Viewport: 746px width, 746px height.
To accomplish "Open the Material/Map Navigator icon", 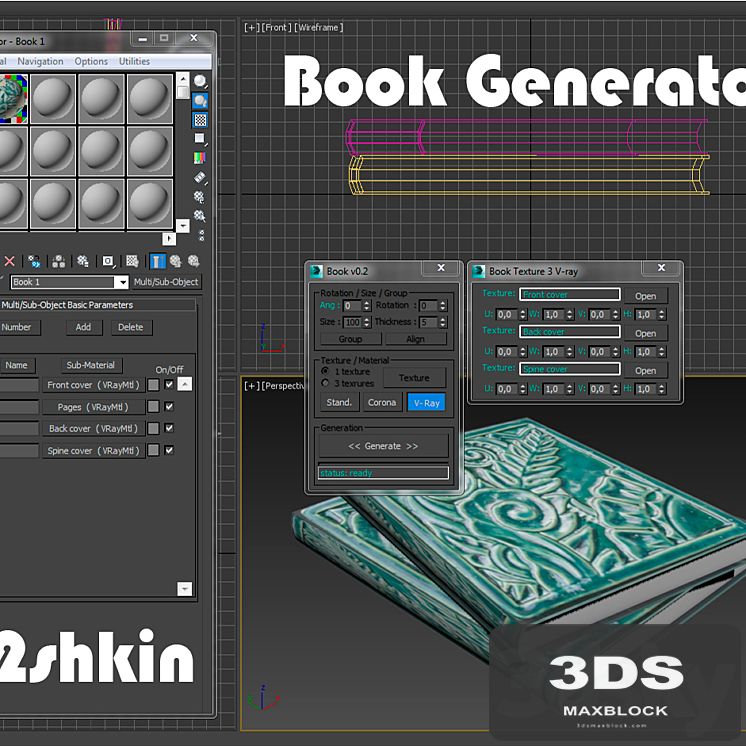I will click(x=202, y=235).
